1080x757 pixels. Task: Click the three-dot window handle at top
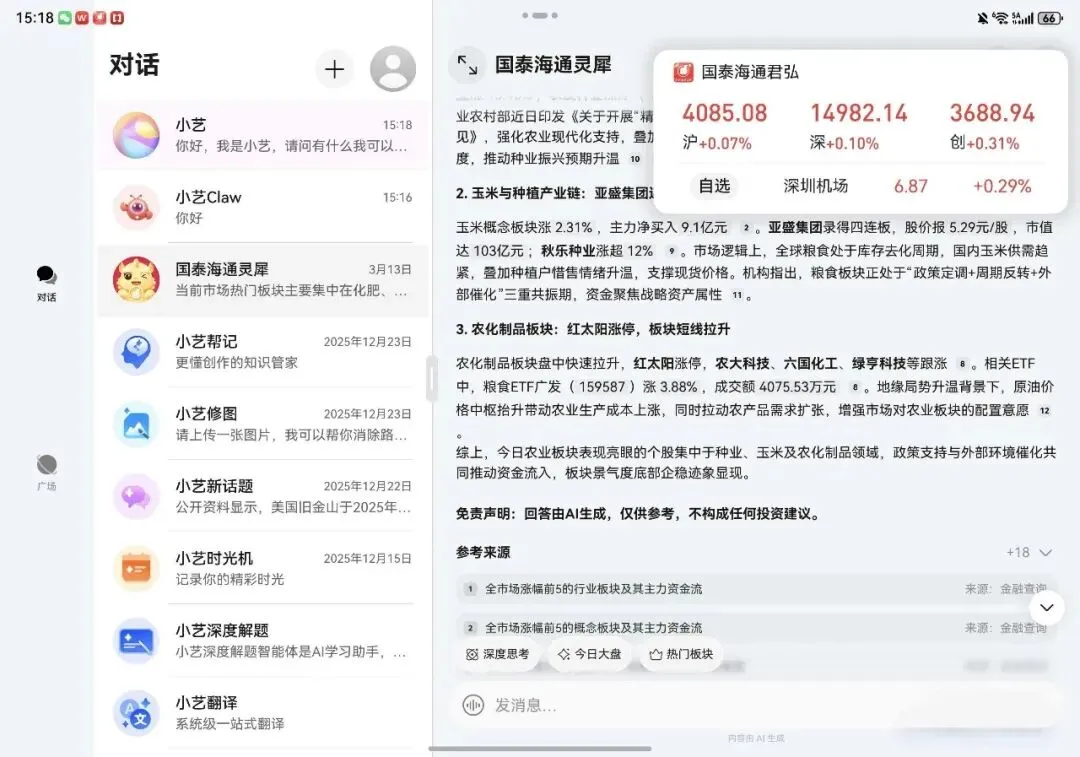point(540,15)
